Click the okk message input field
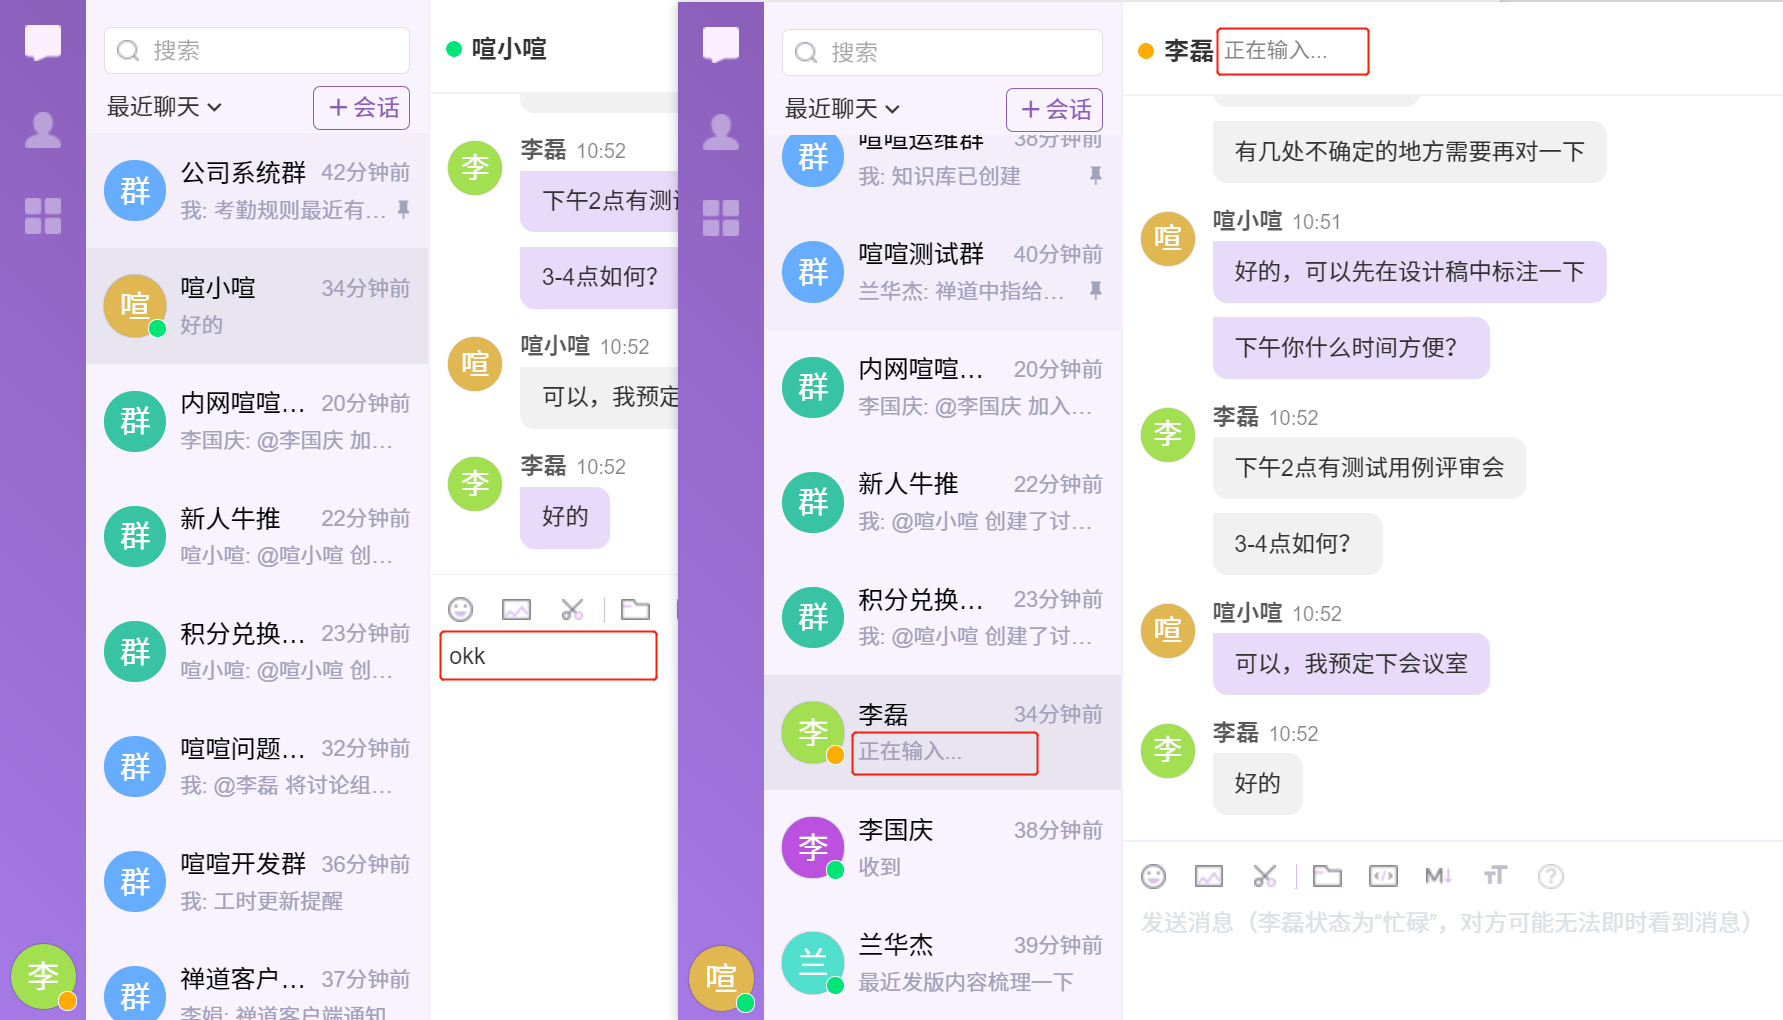Screen dimensions: 1783x1020 click(548, 656)
